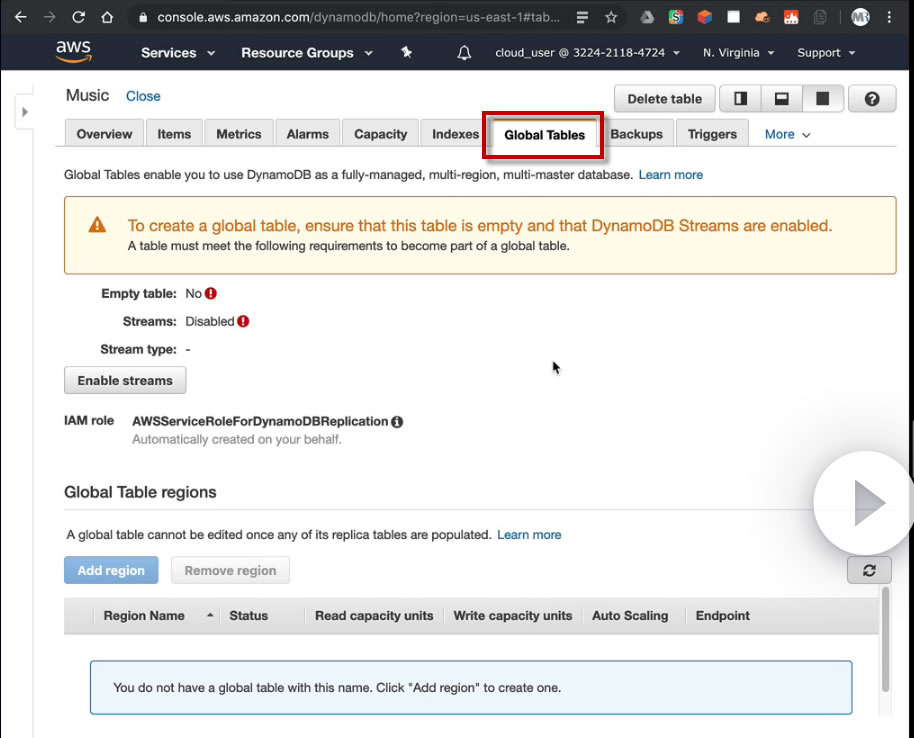Switch to the Backups tab

pyautogui.click(x=636, y=134)
